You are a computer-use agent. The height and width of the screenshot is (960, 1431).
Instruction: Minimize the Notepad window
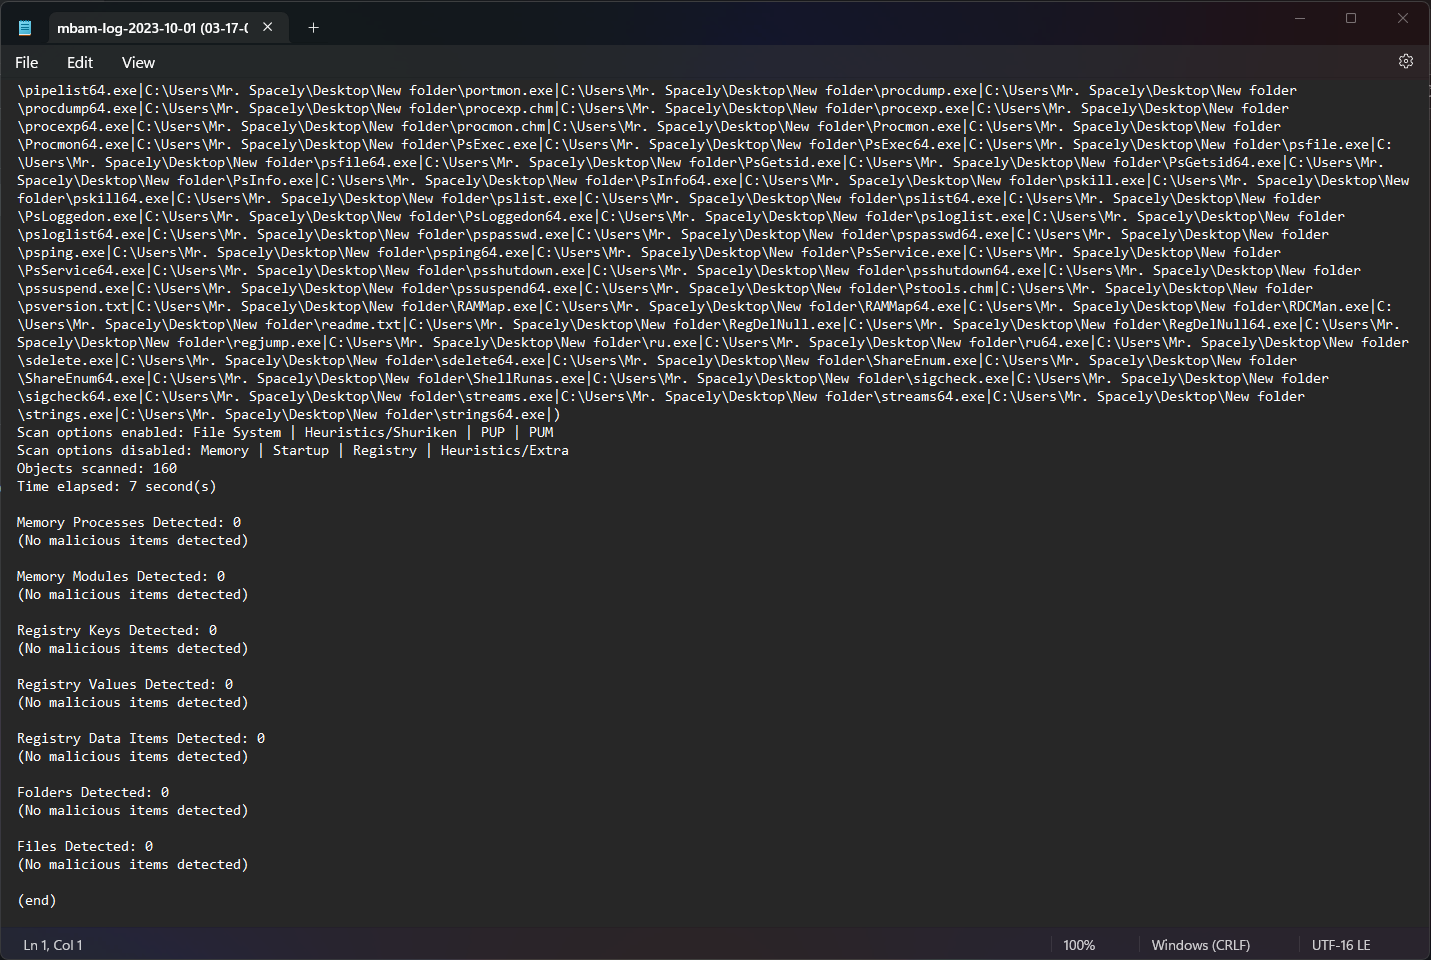click(1300, 18)
